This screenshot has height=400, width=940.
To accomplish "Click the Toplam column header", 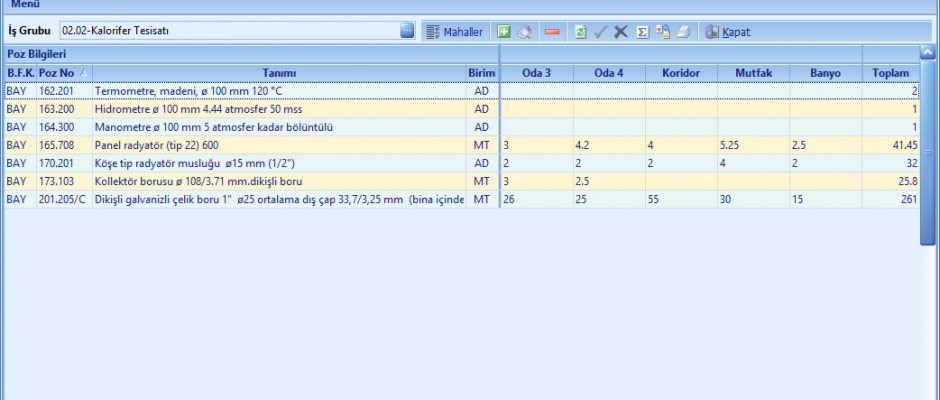I will (x=890, y=73).
